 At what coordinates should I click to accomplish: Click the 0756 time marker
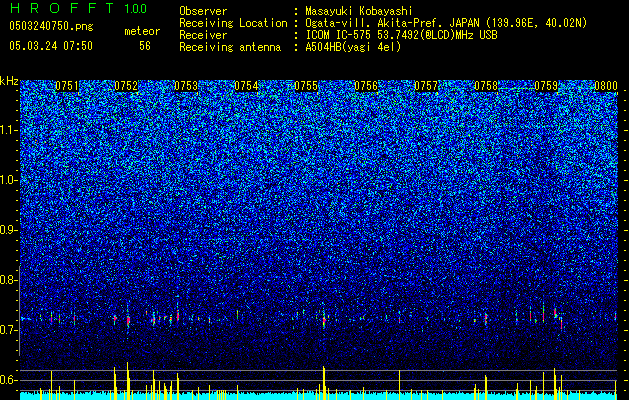(366, 86)
